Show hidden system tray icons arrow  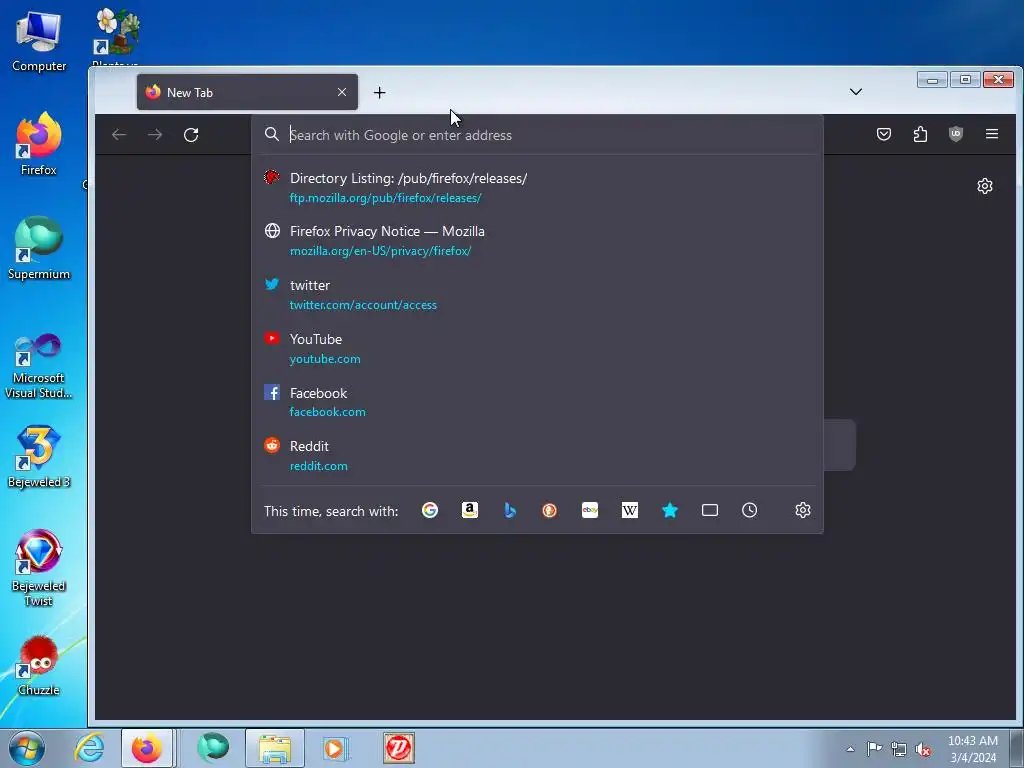pyautogui.click(x=850, y=749)
